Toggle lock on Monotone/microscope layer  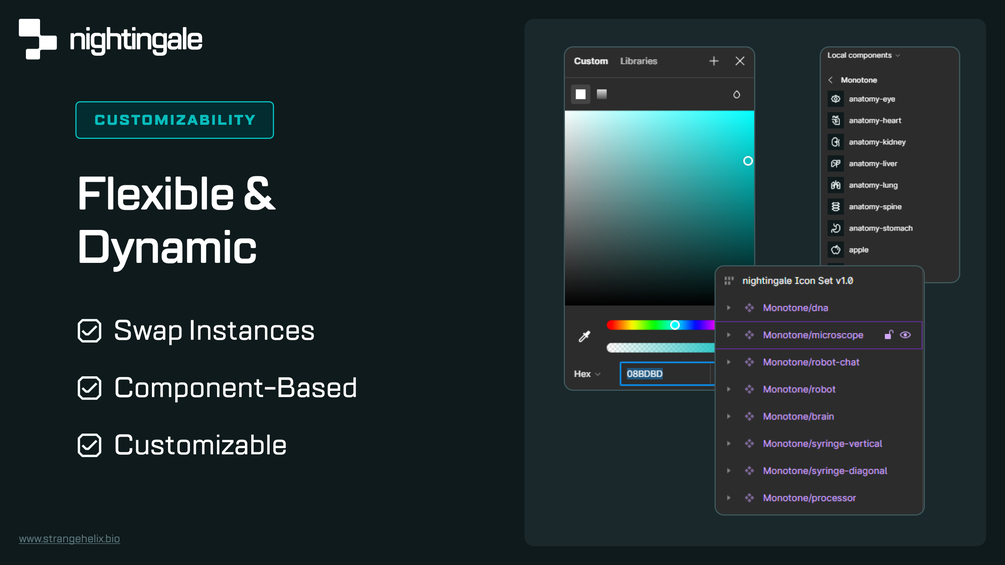[x=888, y=335]
